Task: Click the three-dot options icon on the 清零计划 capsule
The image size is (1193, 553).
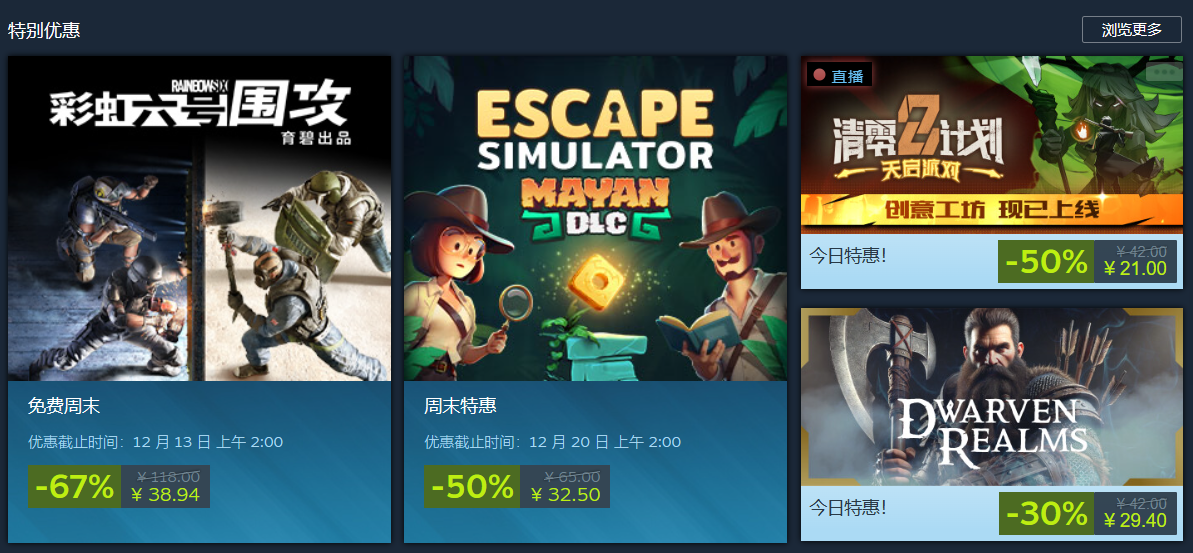Action: click(1163, 71)
